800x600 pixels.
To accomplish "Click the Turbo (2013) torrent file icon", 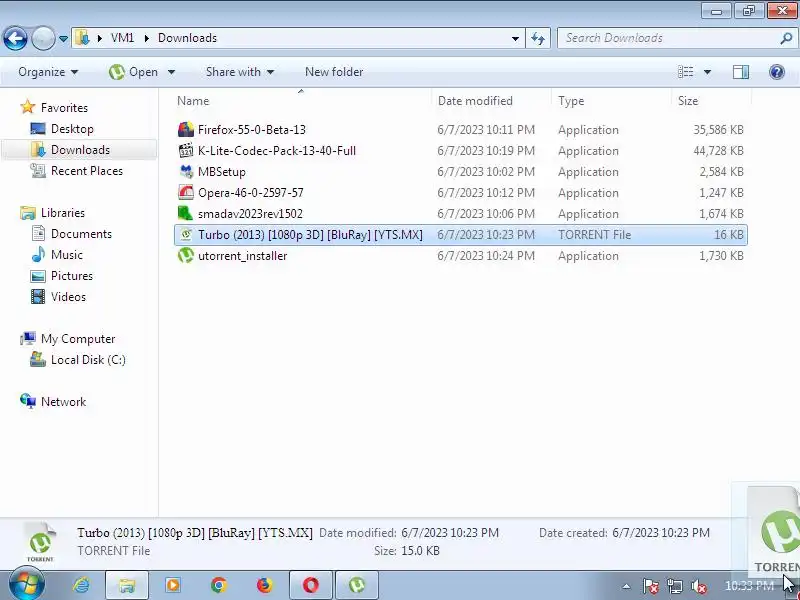I will pos(186,235).
